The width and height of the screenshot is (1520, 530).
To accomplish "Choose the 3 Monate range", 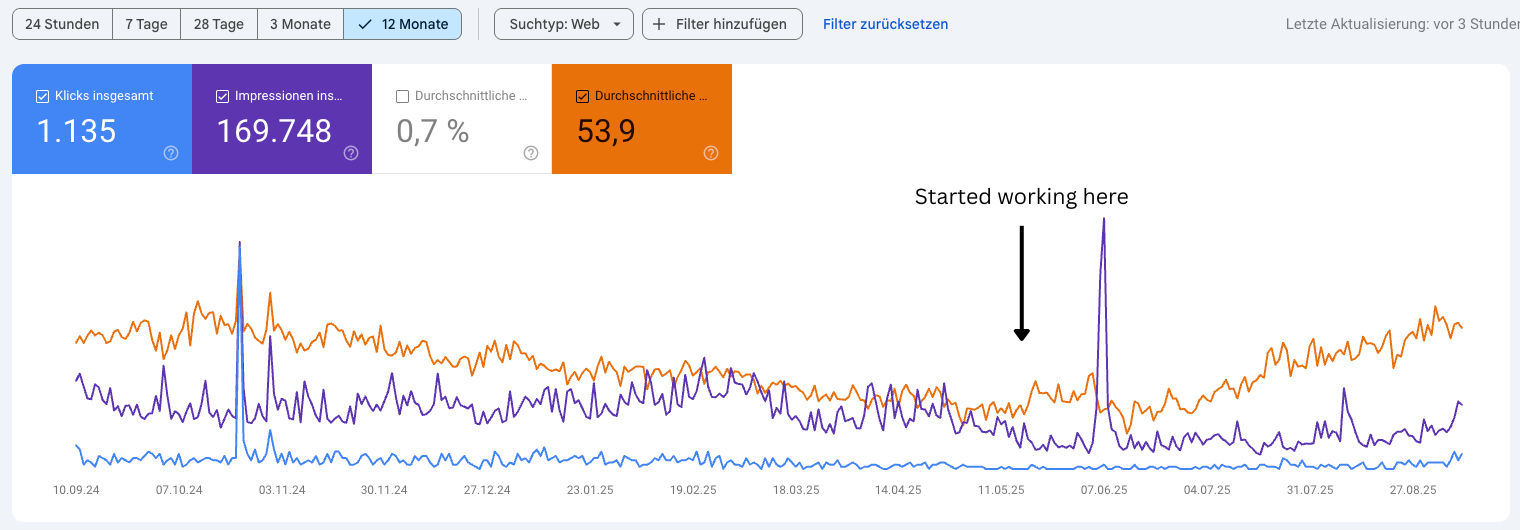I will pyautogui.click(x=300, y=24).
